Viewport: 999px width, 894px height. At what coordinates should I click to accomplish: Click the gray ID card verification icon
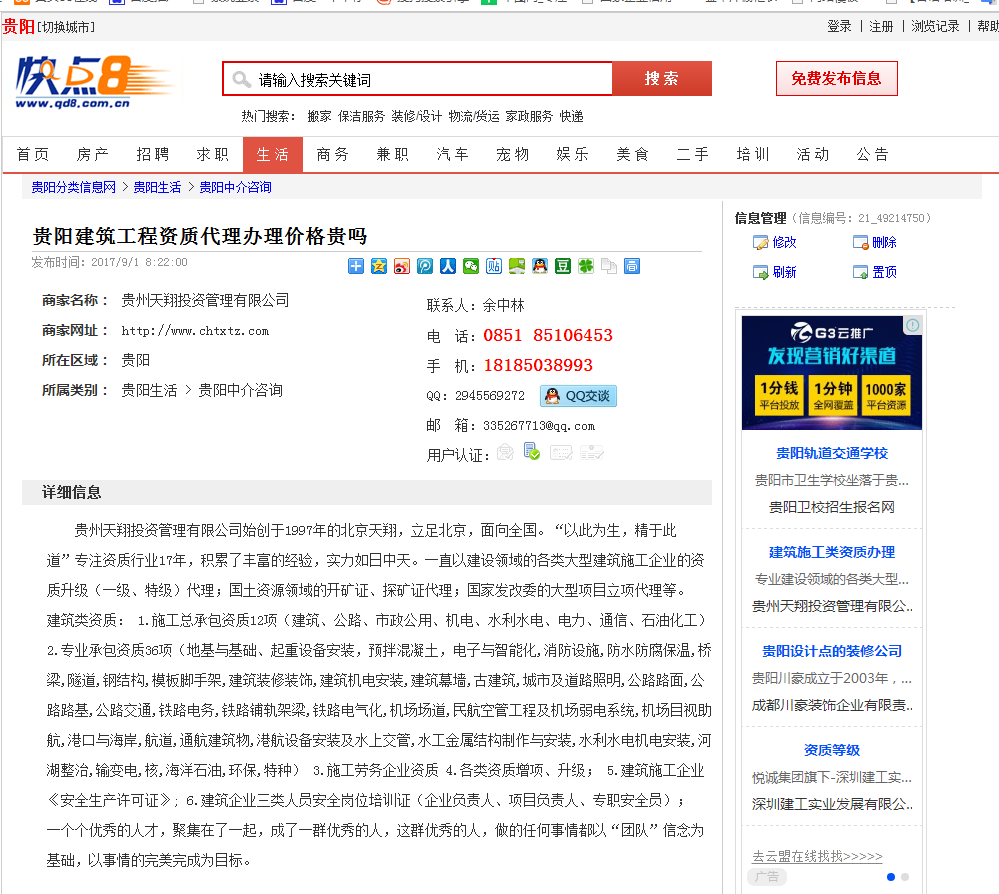tap(592, 453)
